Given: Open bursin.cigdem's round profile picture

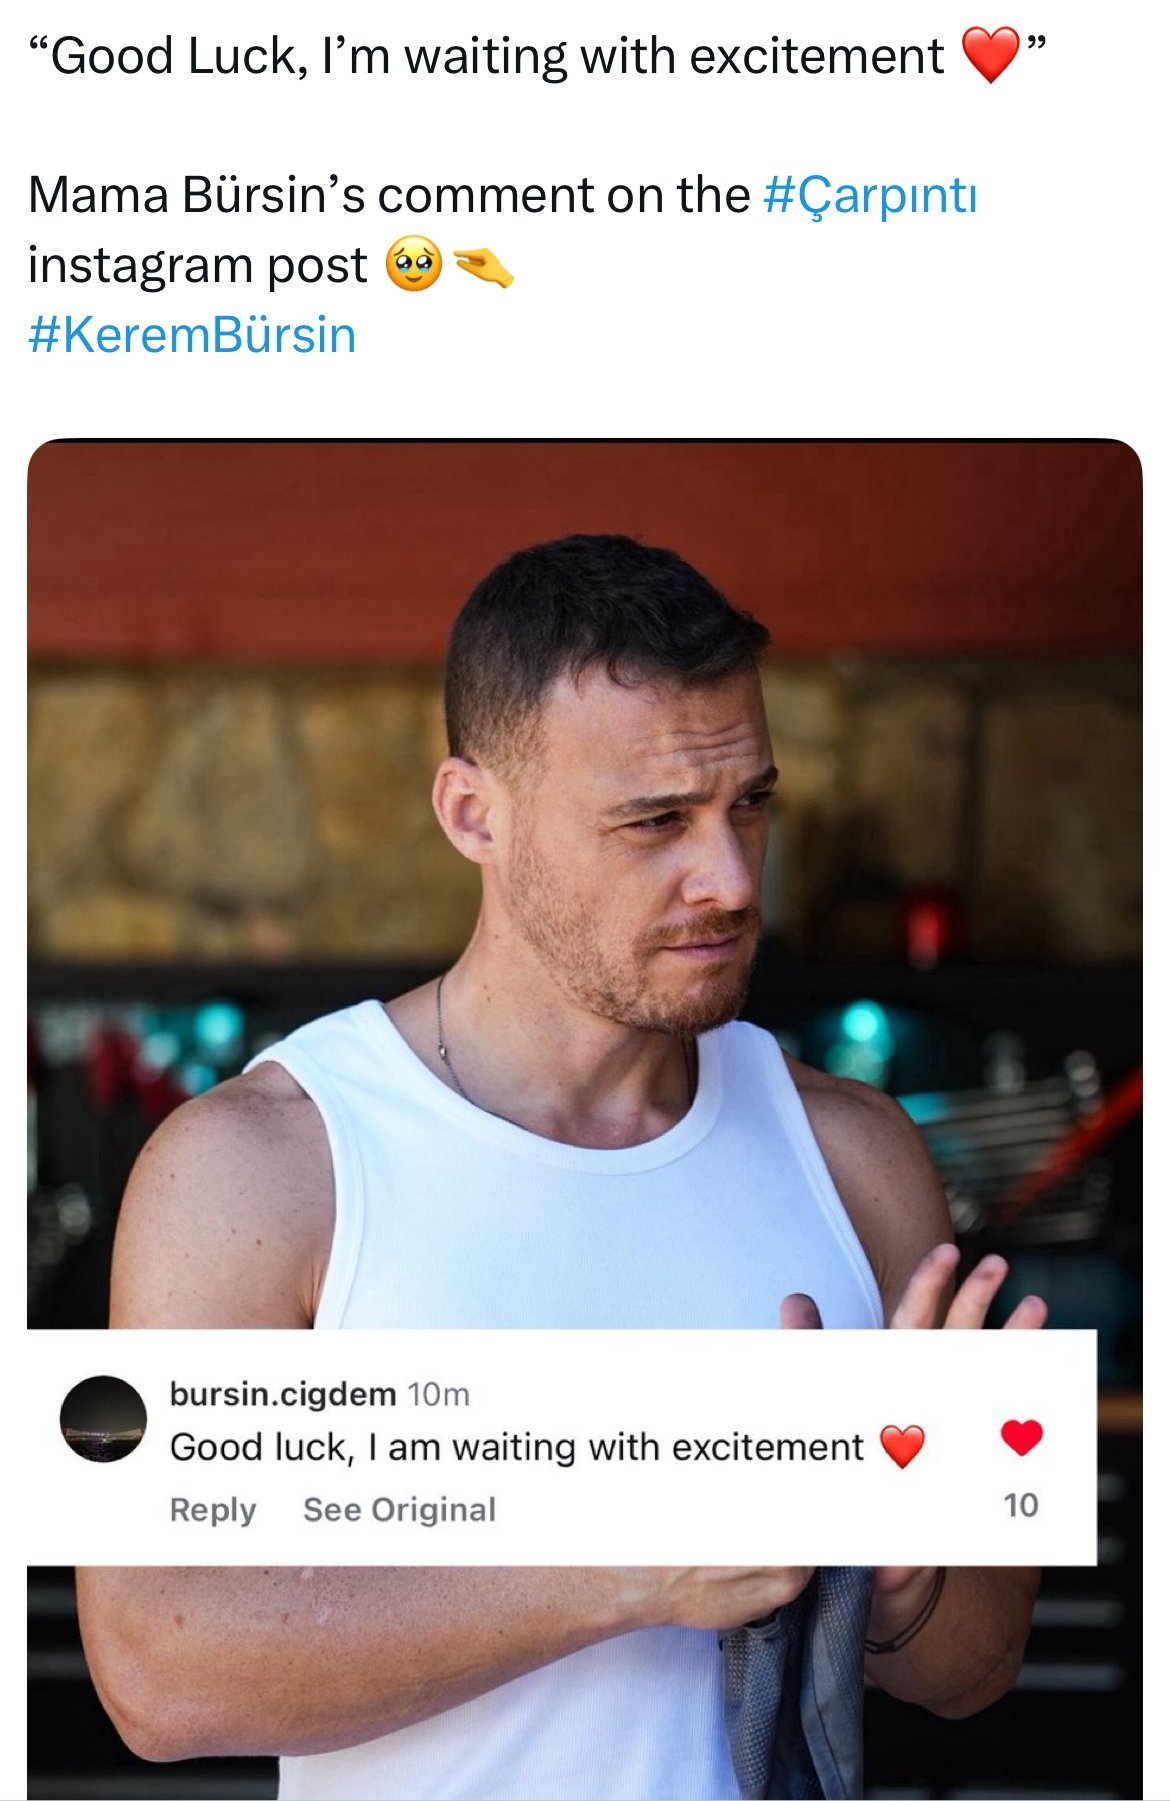Looking at the screenshot, I should (x=103, y=1419).
